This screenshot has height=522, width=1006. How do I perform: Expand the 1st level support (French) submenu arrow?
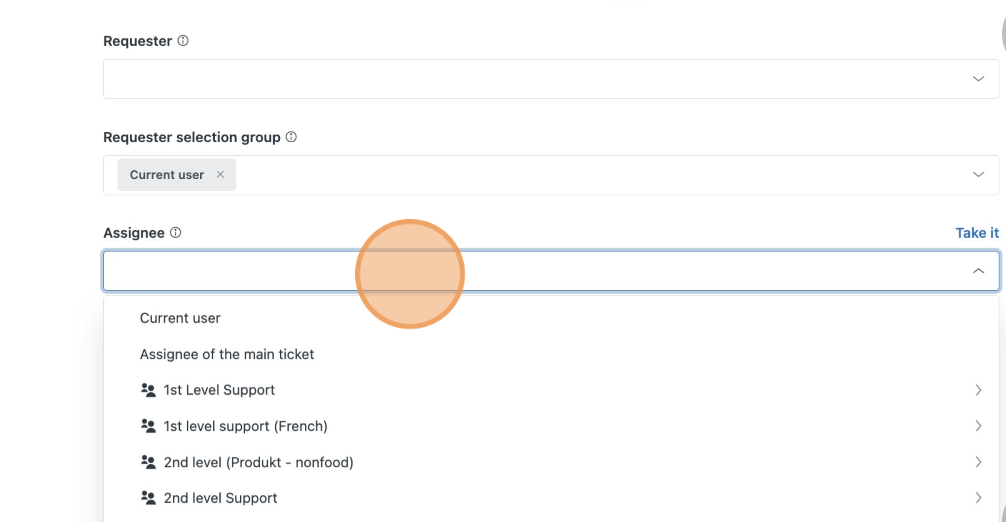[978, 426]
